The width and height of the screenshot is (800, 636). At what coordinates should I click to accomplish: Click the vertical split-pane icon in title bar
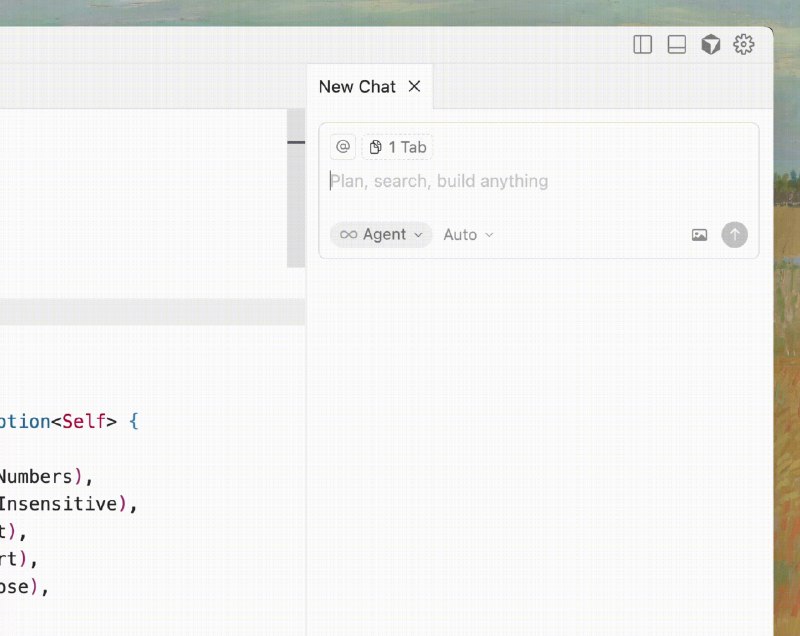[x=642, y=44]
